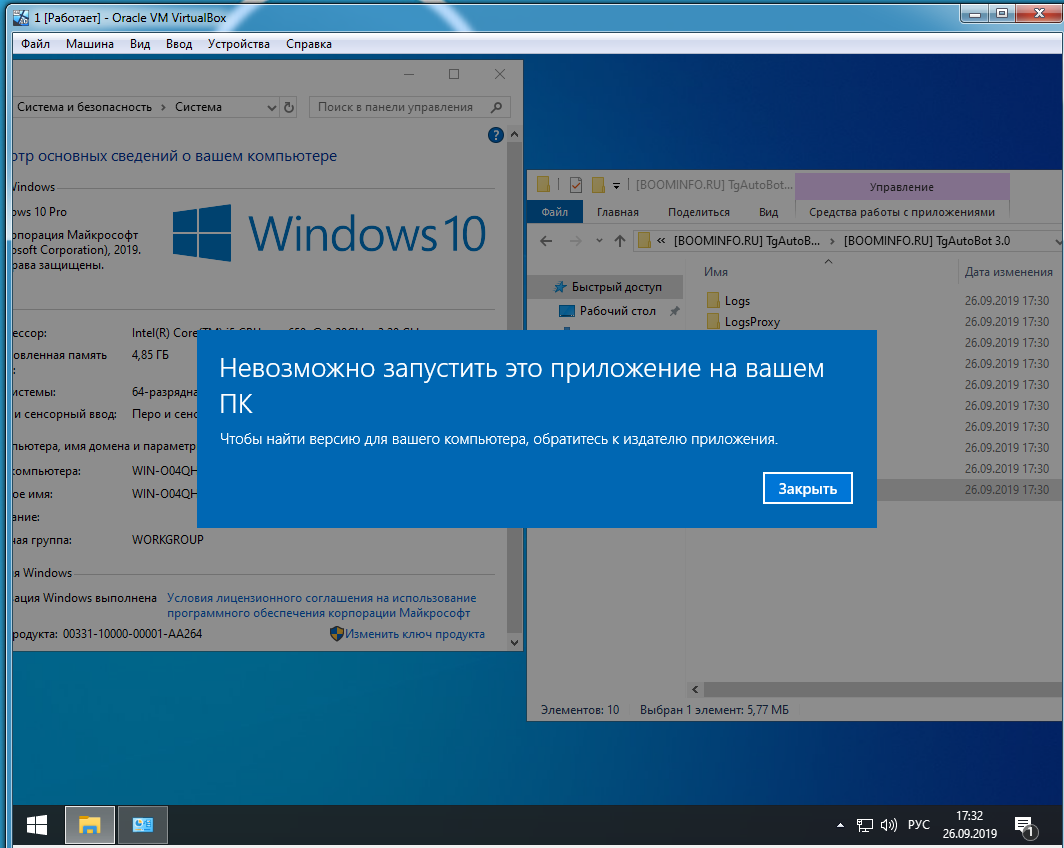Maximize the System Control Panel window
This screenshot has height=848, width=1064.
(x=454, y=74)
